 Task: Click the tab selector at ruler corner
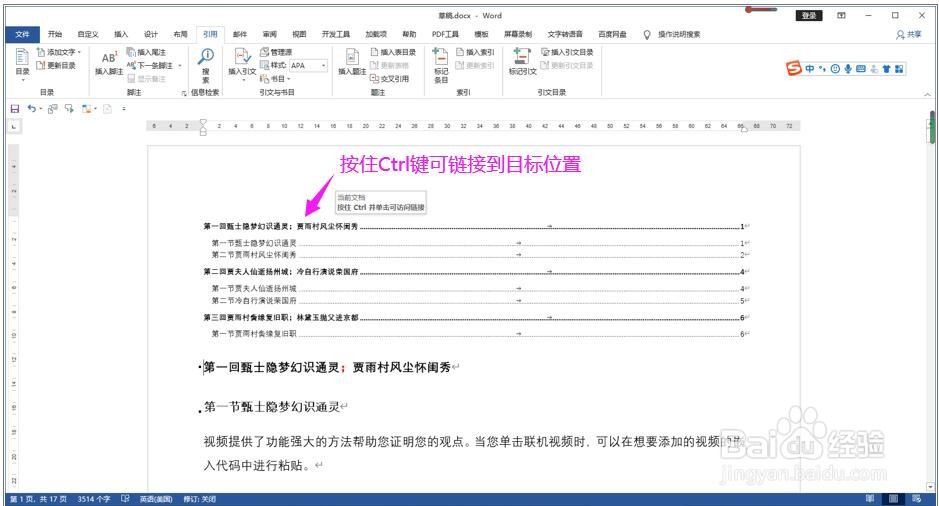[x=14, y=126]
